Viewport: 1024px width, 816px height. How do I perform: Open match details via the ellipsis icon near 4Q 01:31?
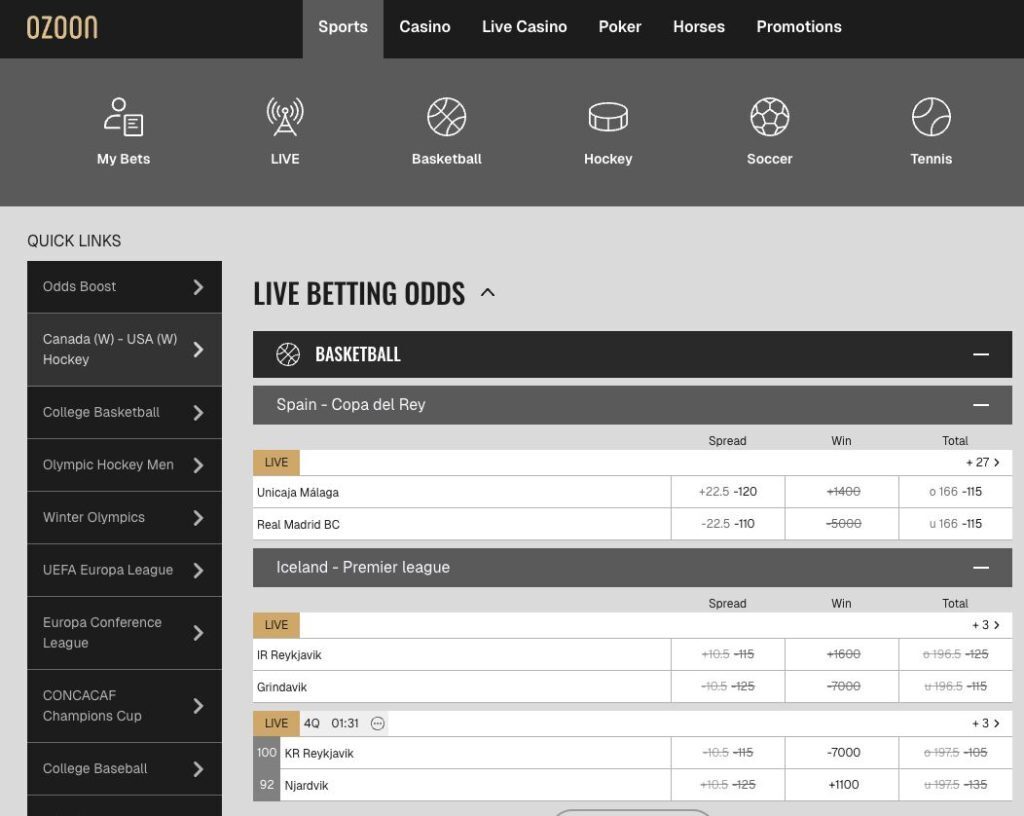coord(376,723)
